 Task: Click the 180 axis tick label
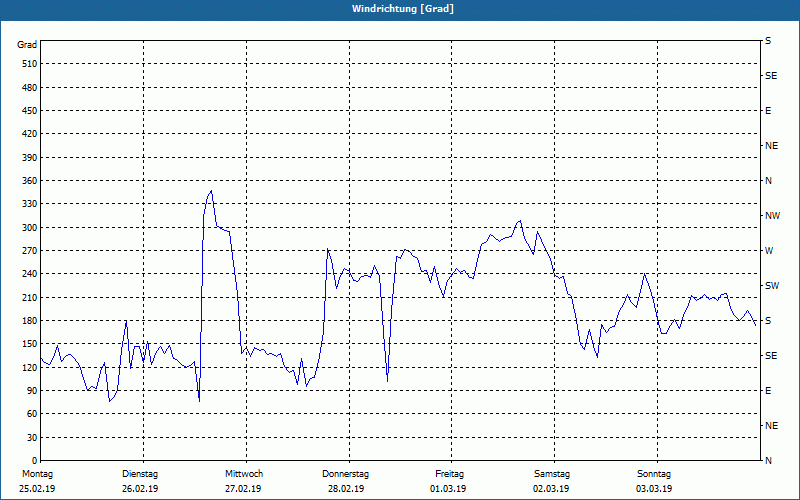pyautogui.click(x=29, y=321)
